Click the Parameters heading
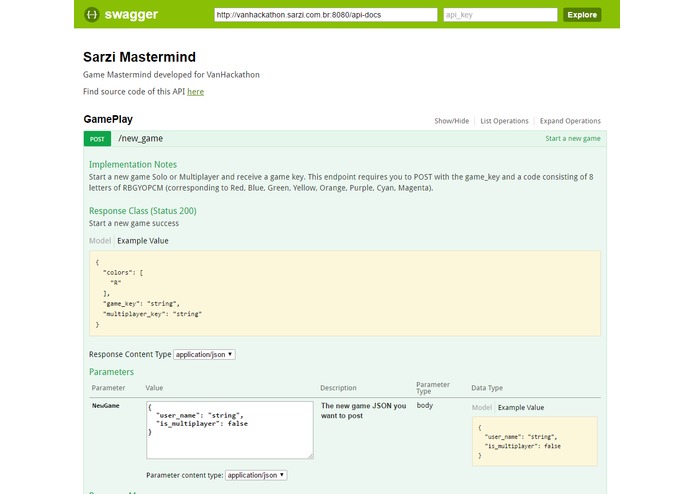The width and height of the screenshot is (695, 494). click(x=111, y=372)
